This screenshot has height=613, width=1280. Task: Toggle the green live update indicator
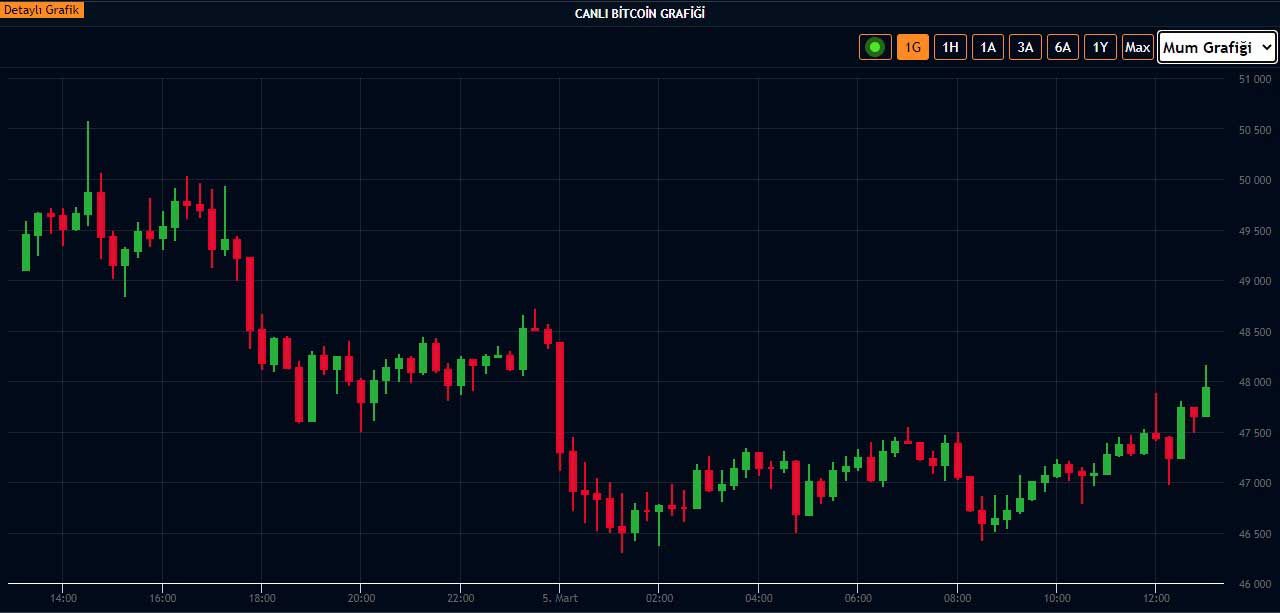(875, 47)
